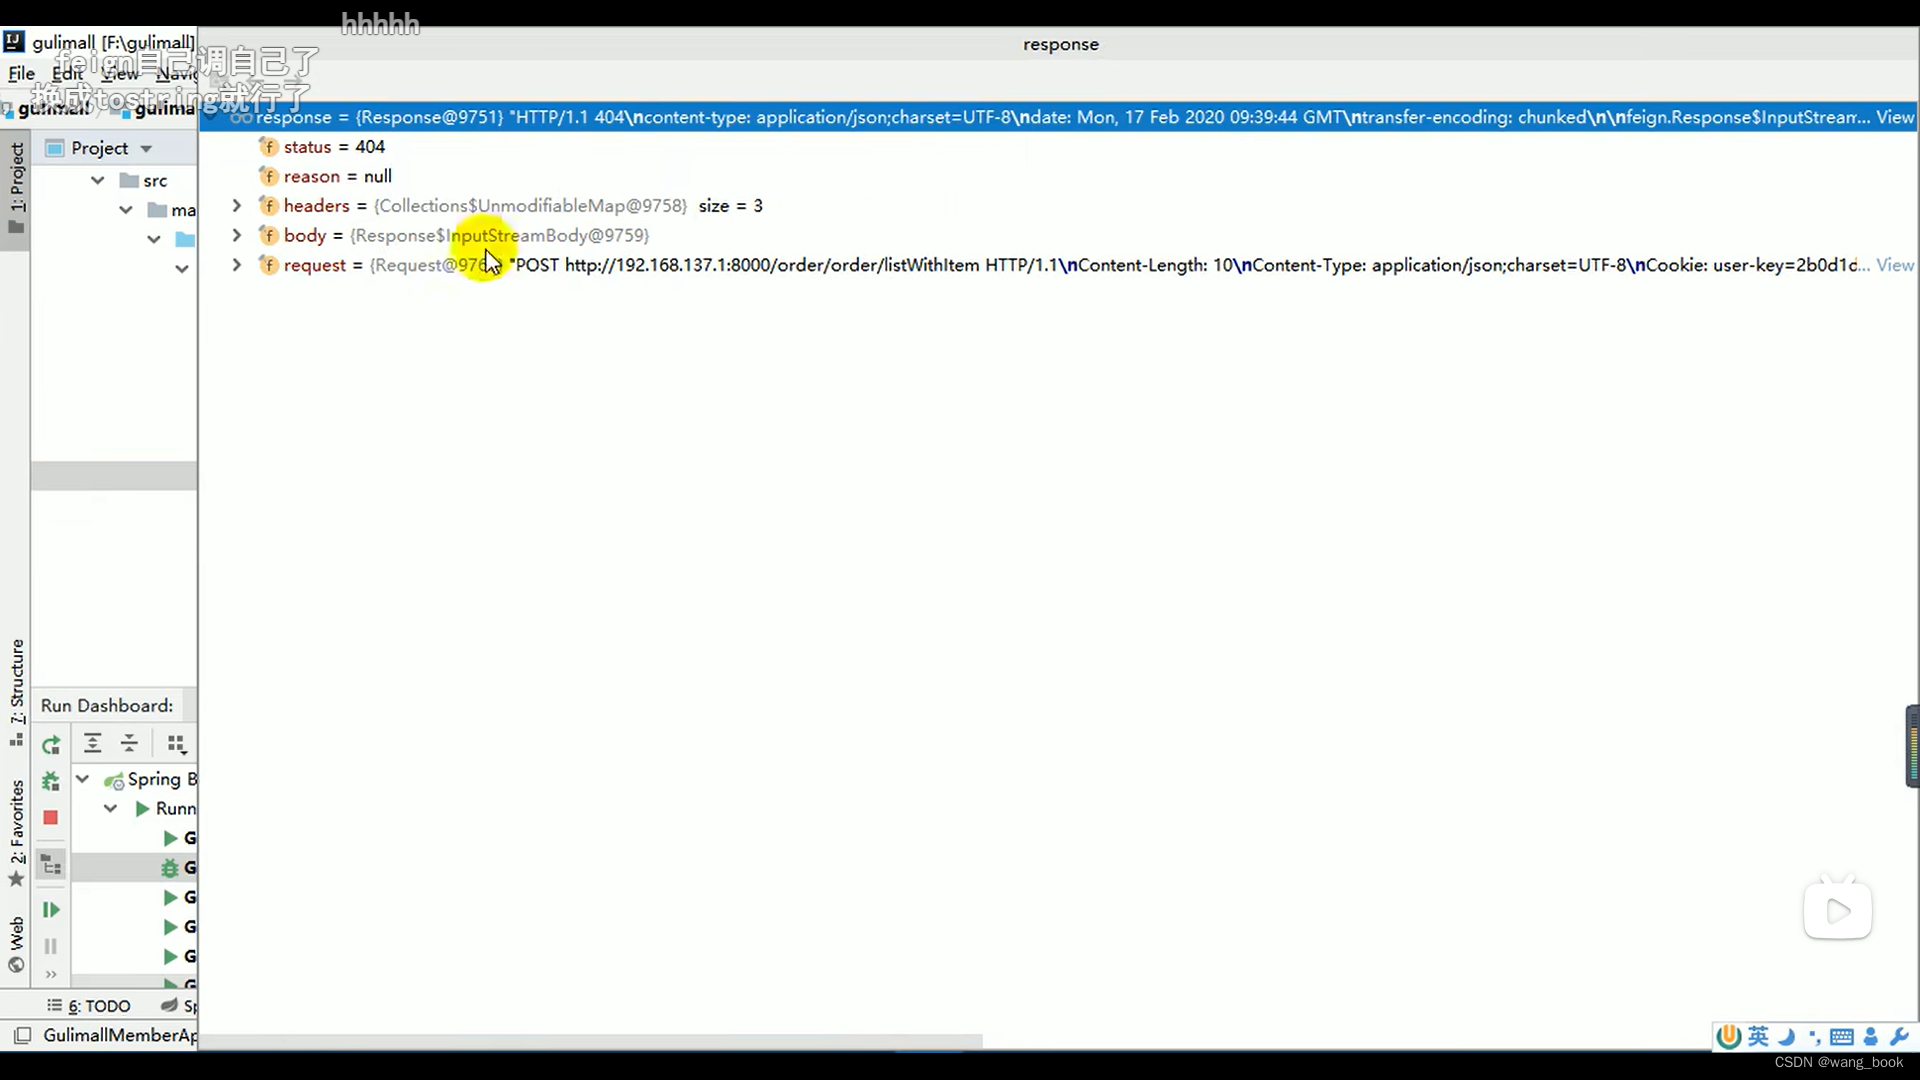Expand the headers field node

point(236,206)
